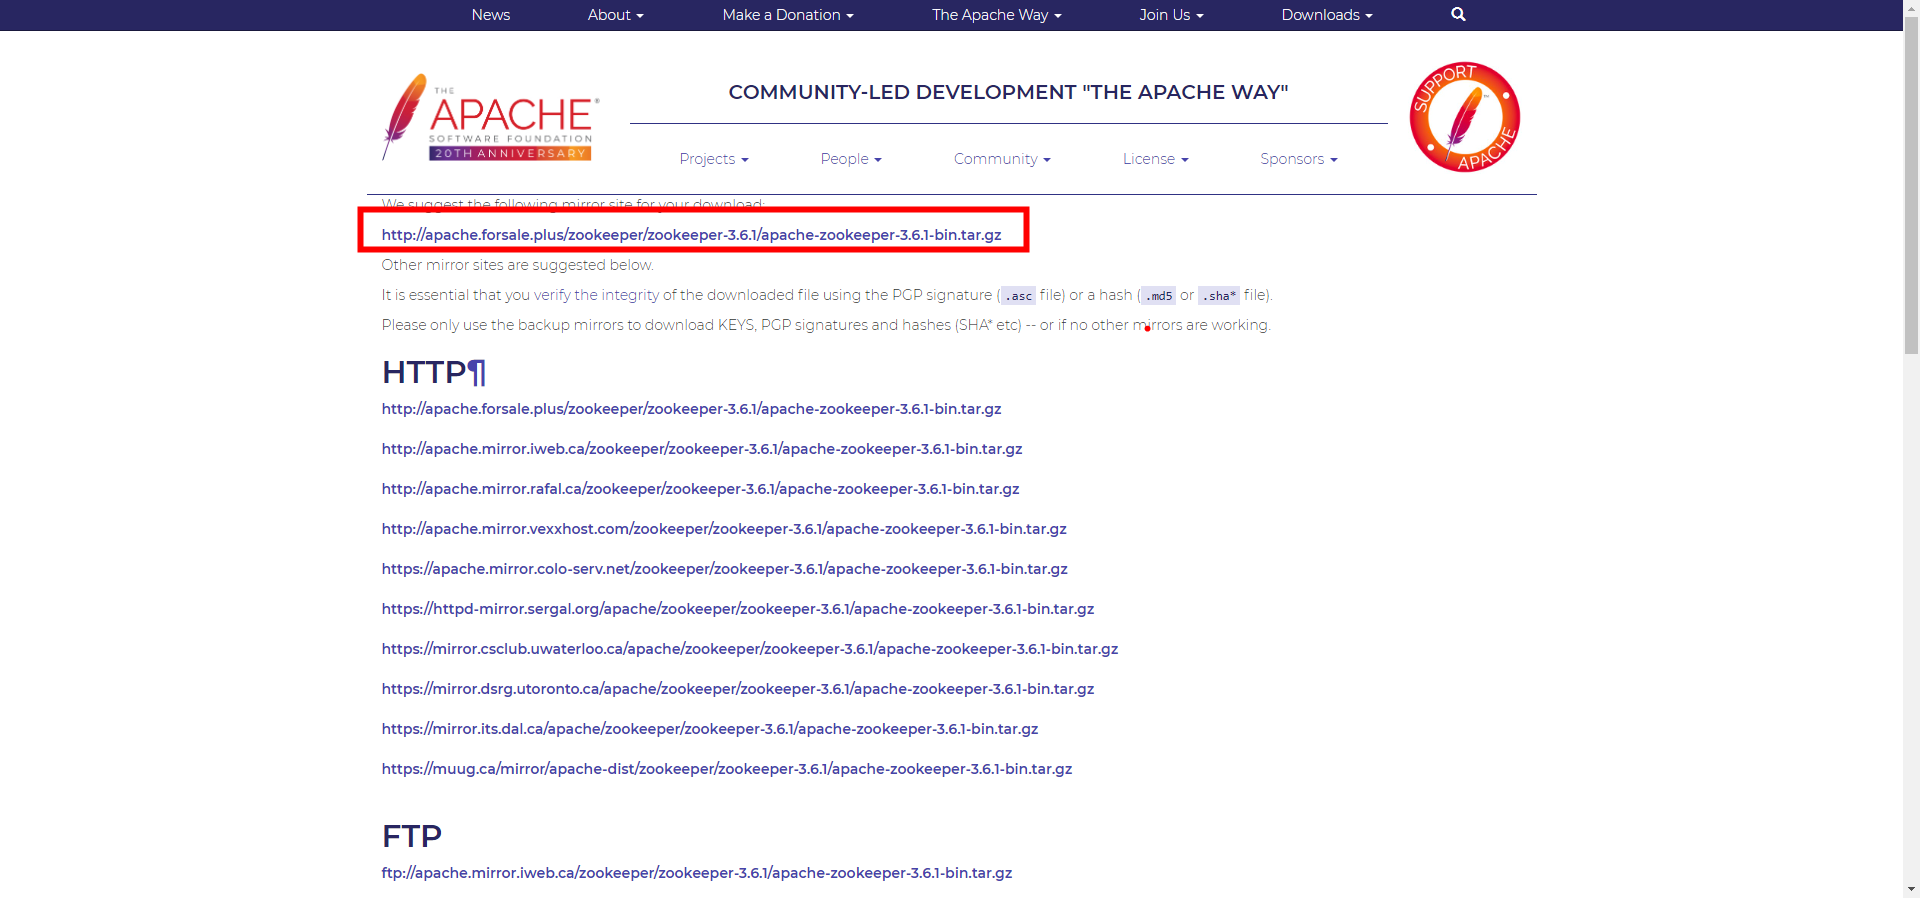Click the '.sha*' code label

(x=1219, y=296)
